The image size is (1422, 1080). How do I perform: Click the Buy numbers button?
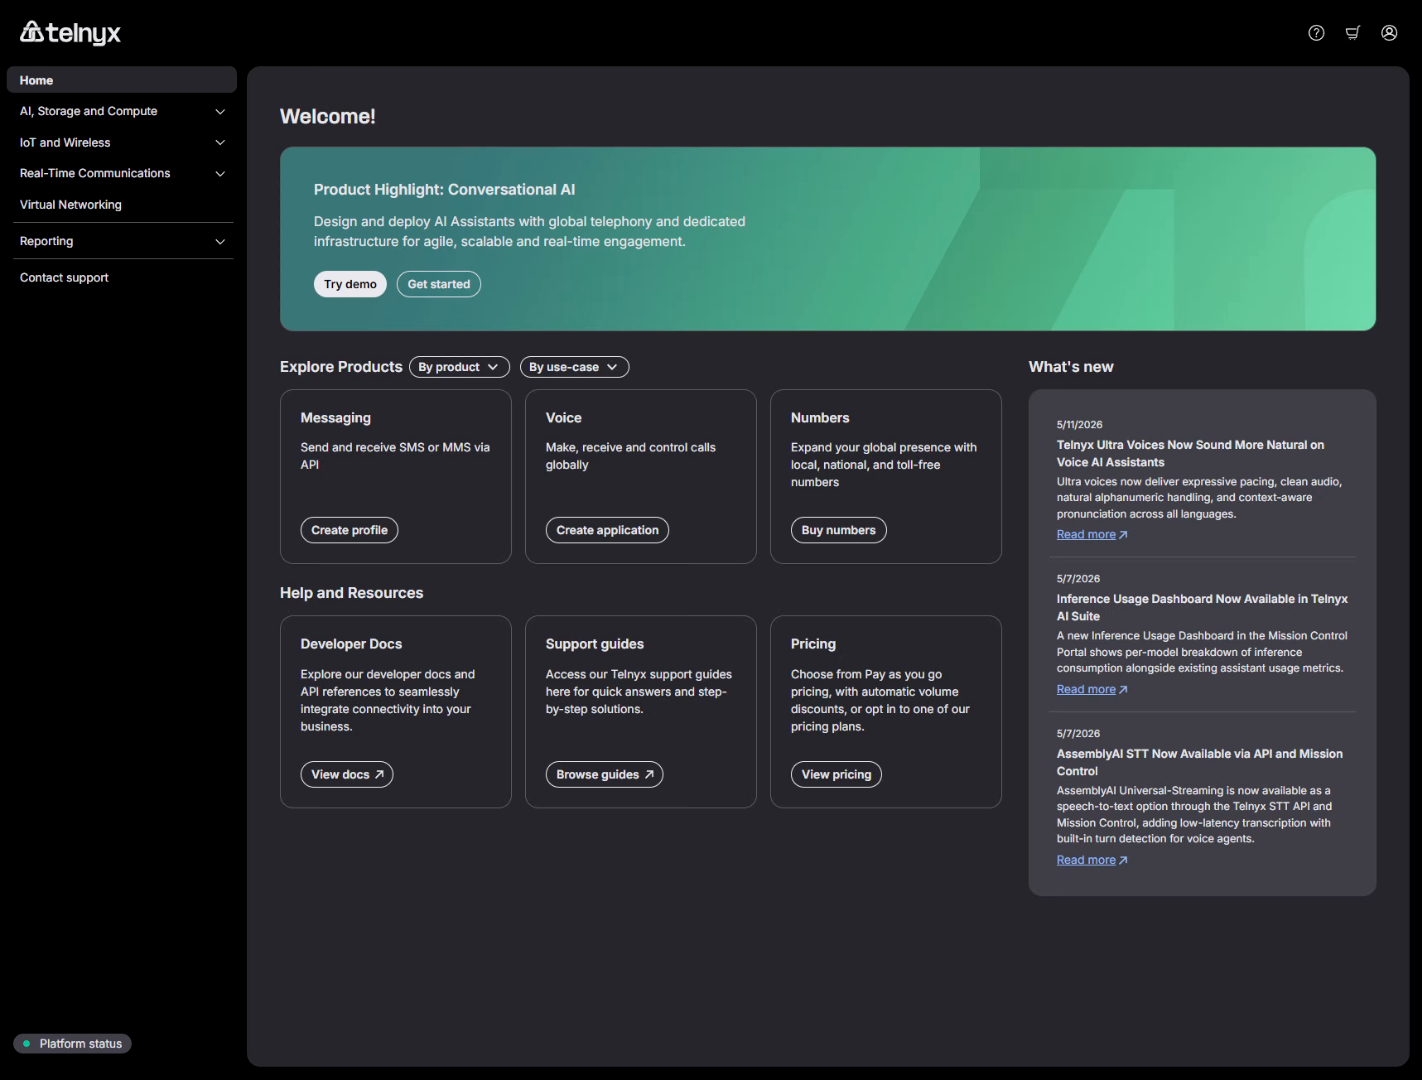point(838,530)
